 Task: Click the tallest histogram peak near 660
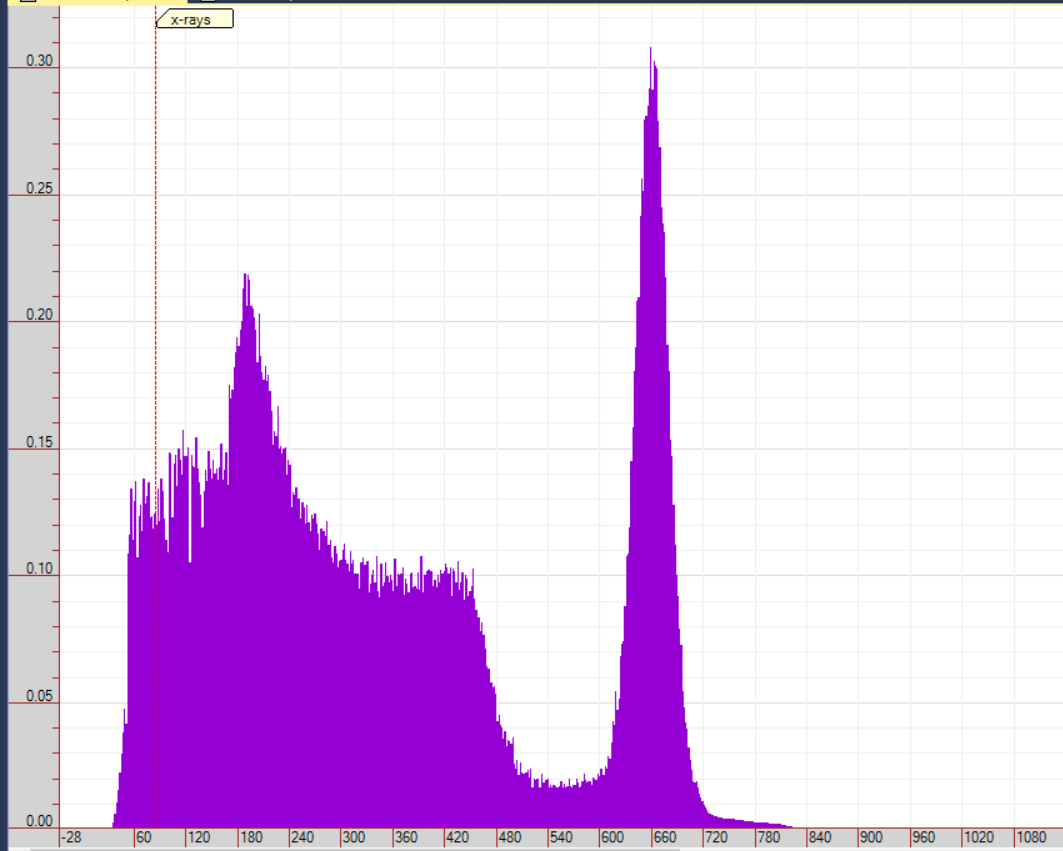click(x=651, y=60)
